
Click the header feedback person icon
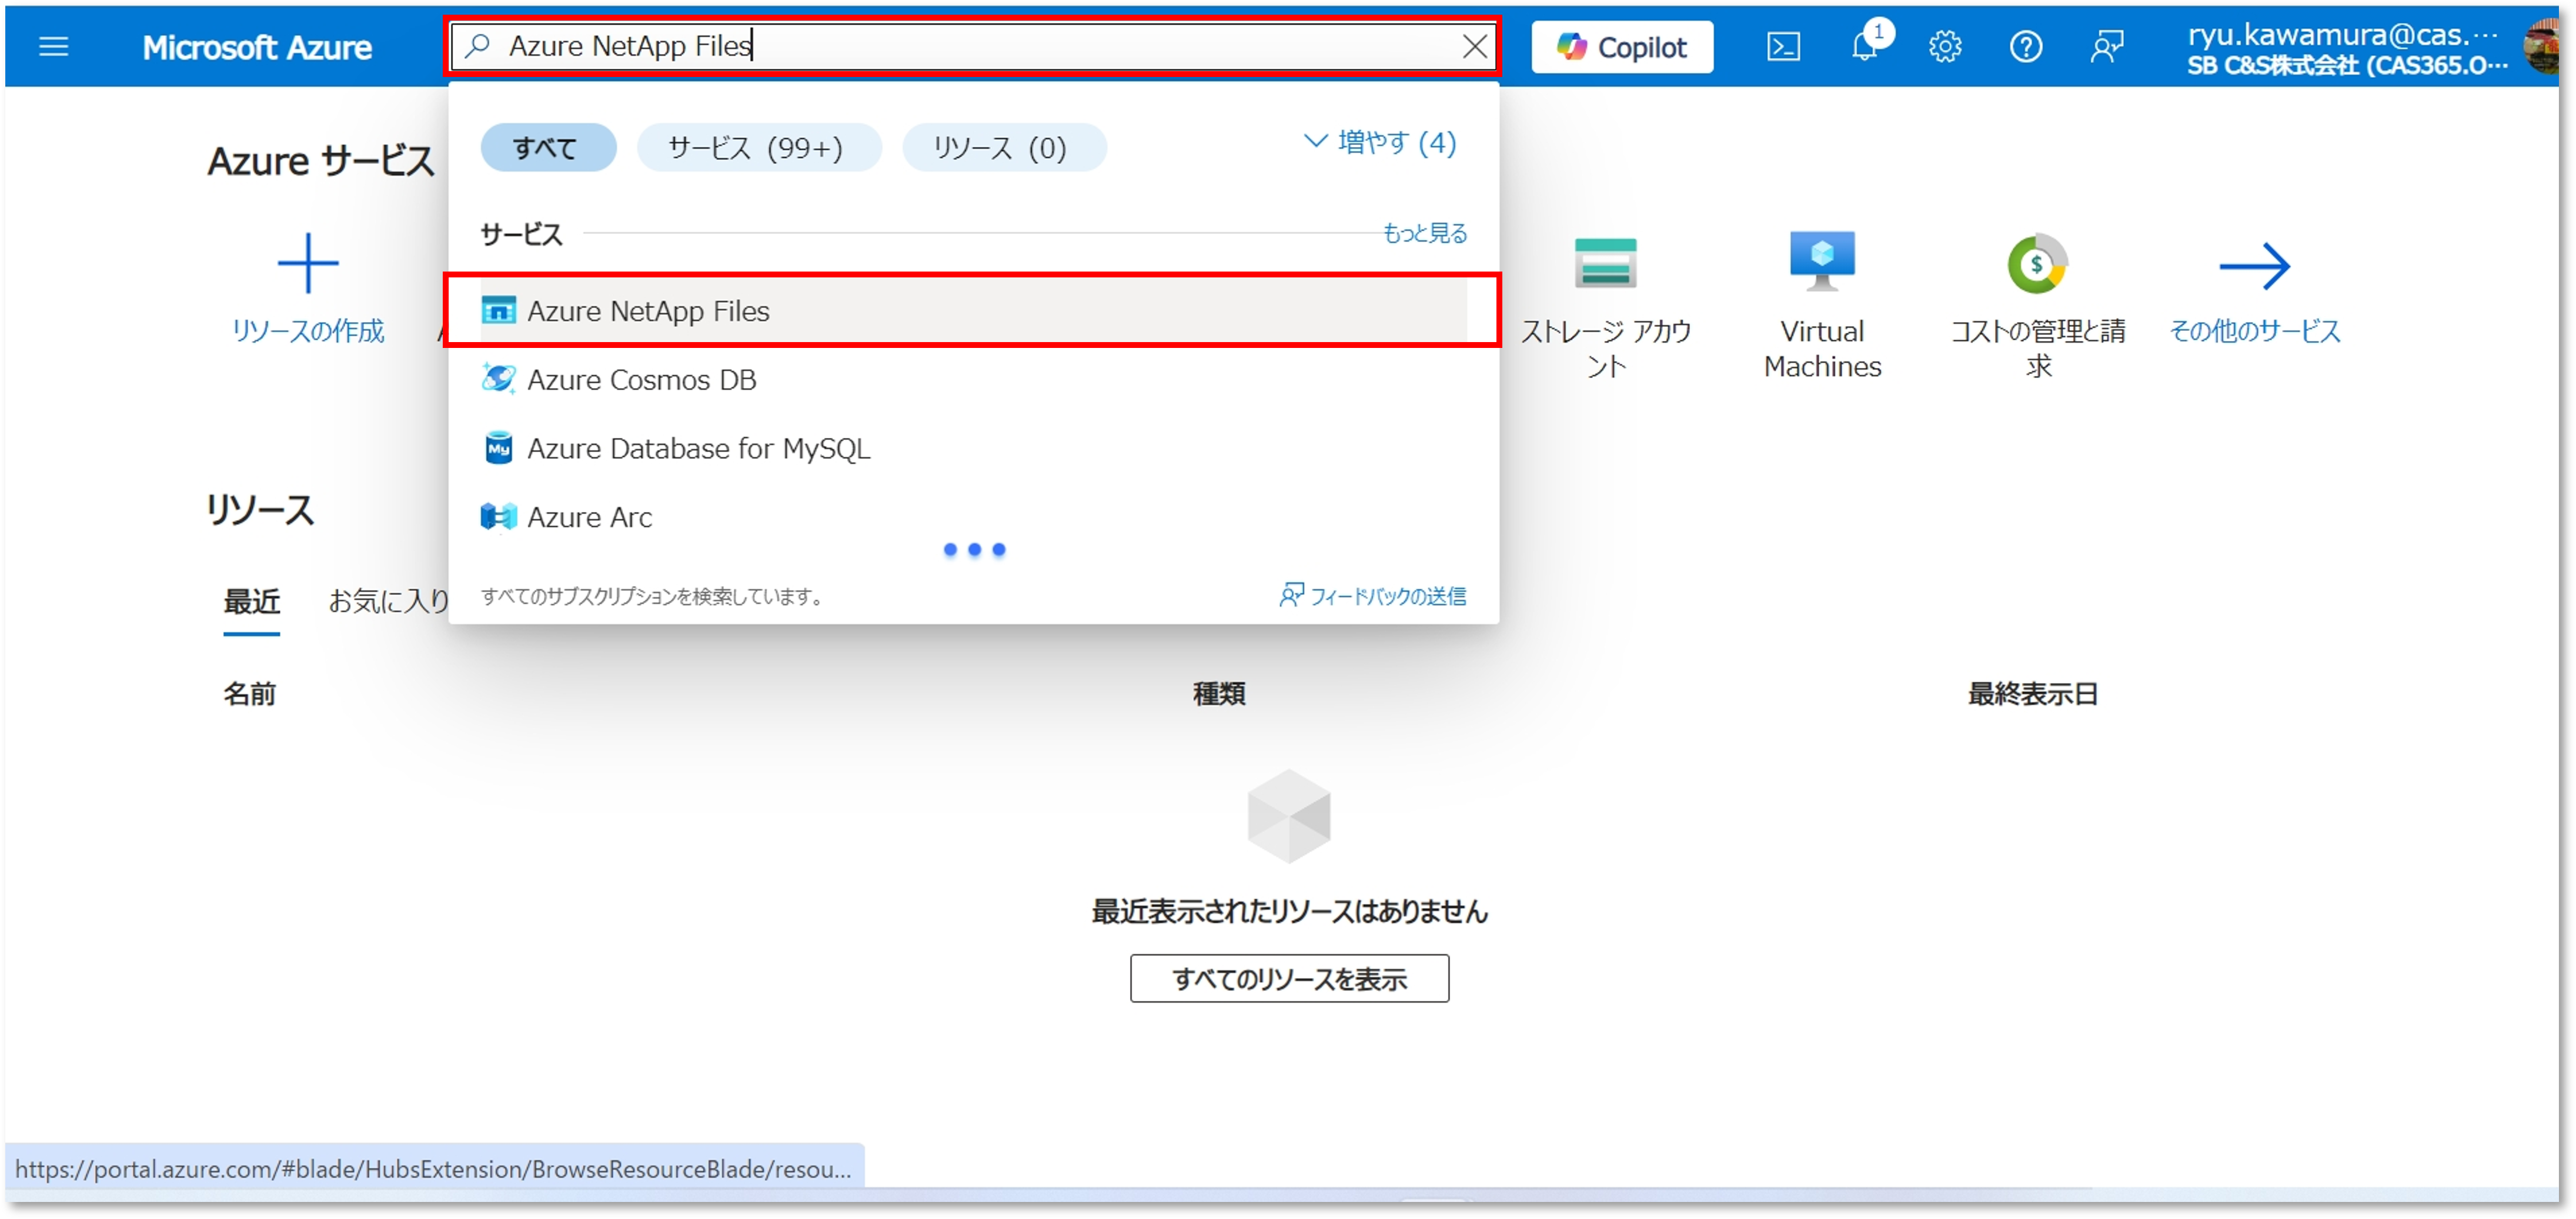coord(2107,47)
